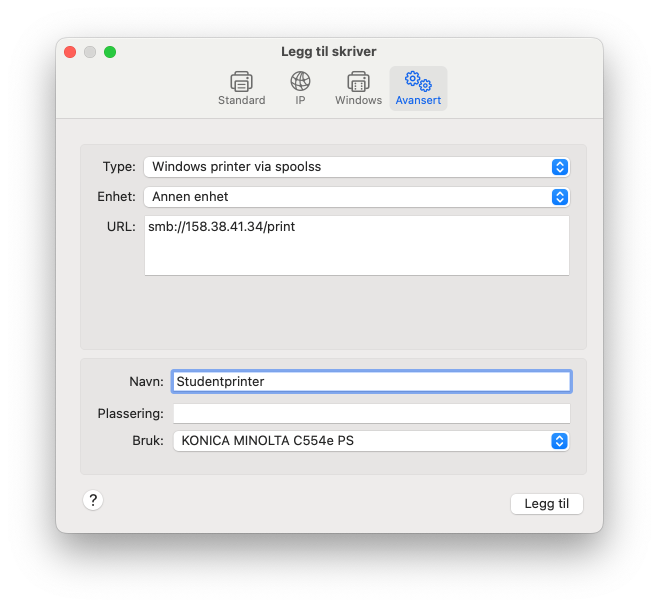Click the green zoom window button
Image resolution: width=659 pixels, height=607 pixels.
[x=110, y=52]
